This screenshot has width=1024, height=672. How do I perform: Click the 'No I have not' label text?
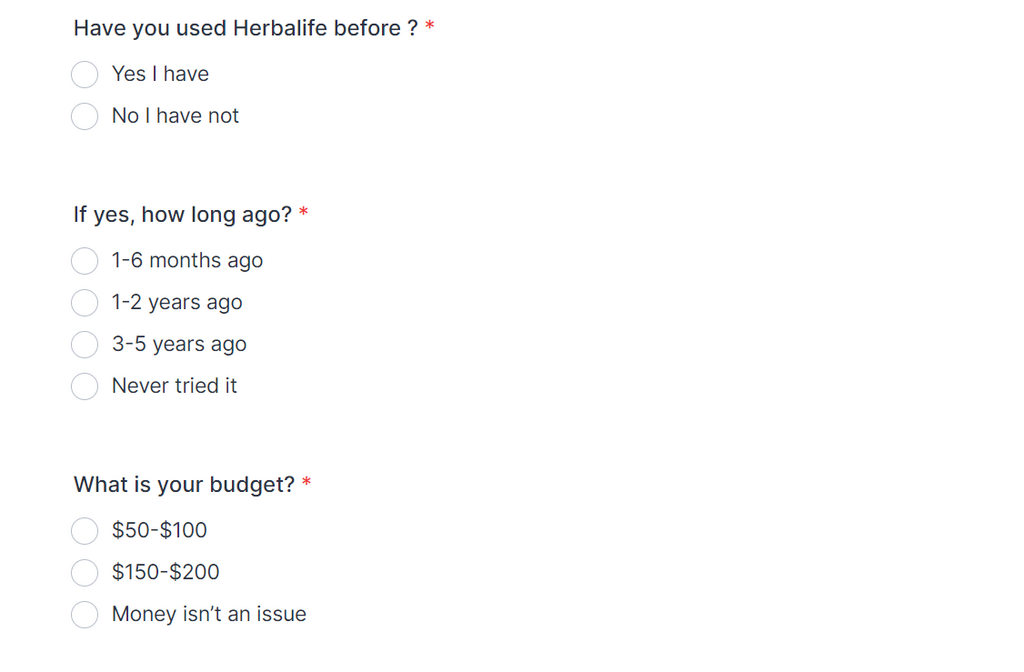click(x=175, y=116)
